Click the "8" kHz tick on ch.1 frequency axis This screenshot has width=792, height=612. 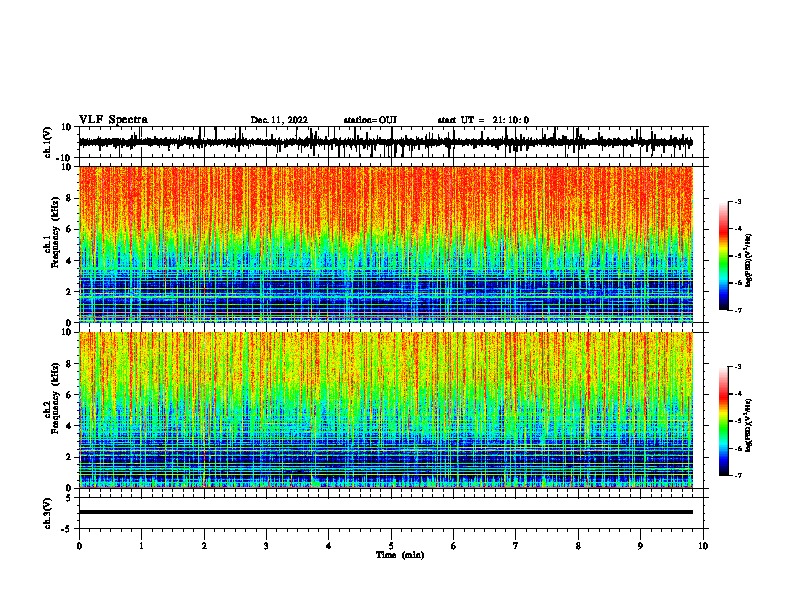pos(69,198)
